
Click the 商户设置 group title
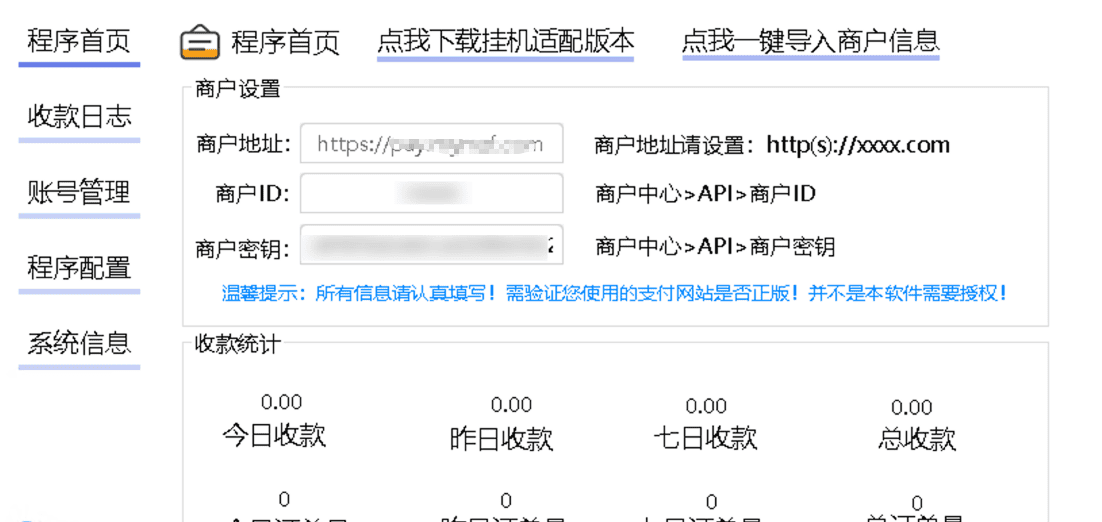click(x=238, y=89)
